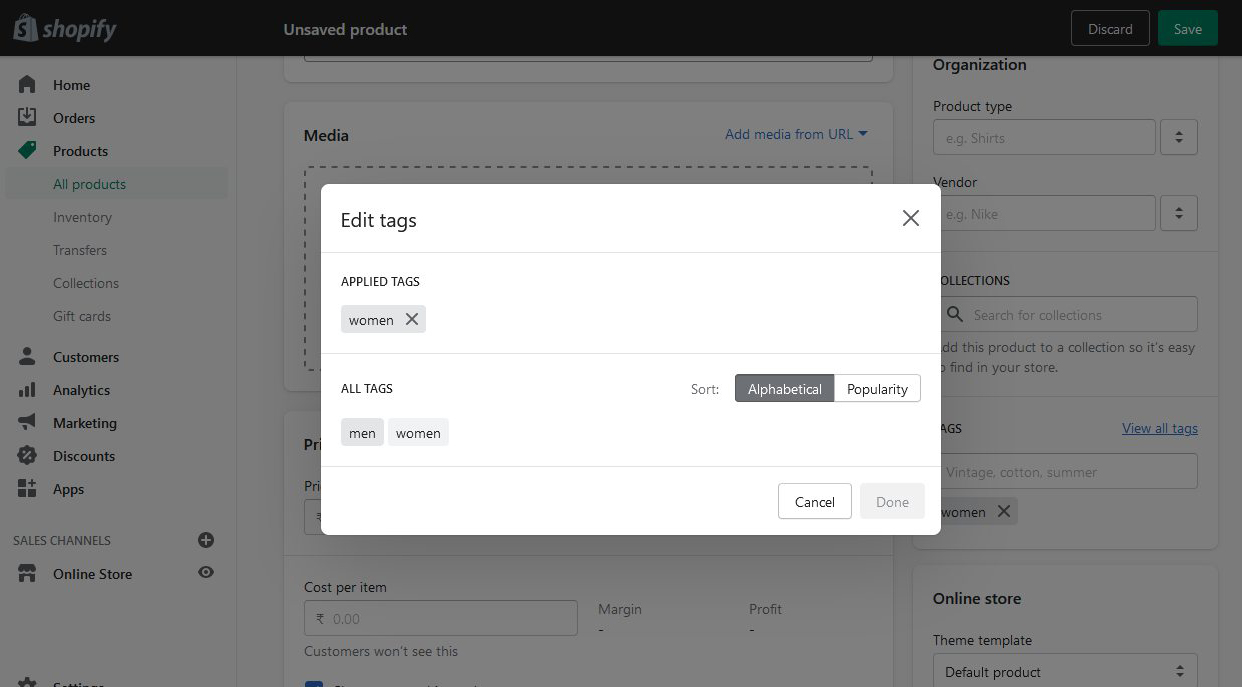Sort tags in Alphabetical order
This screenshot has width=1242, height=687.
pos(784,389)
